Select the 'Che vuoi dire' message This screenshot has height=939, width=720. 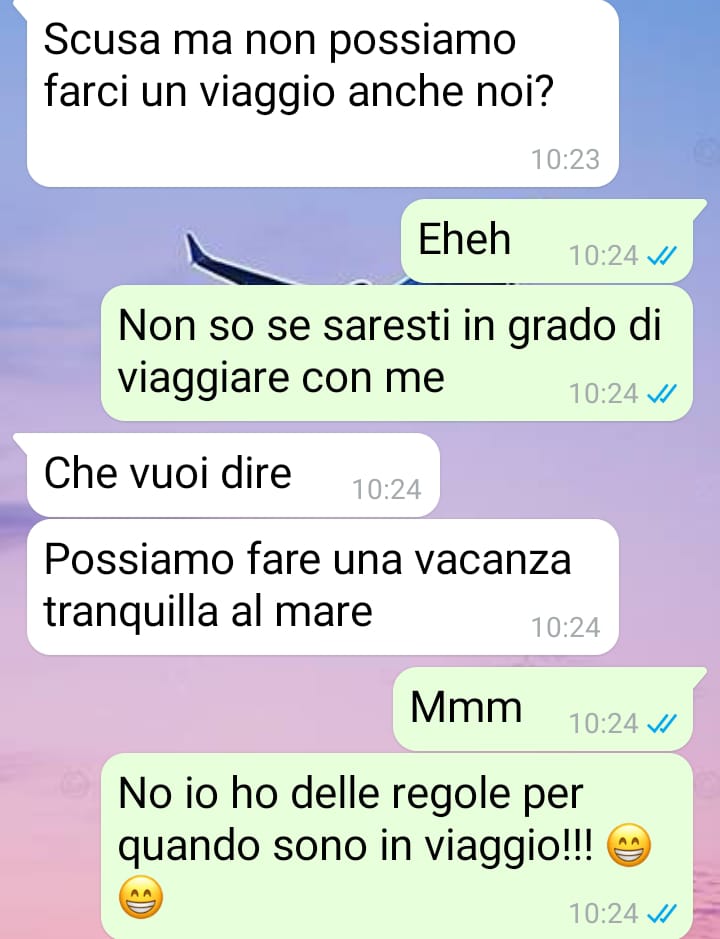[x=233, y=475]
